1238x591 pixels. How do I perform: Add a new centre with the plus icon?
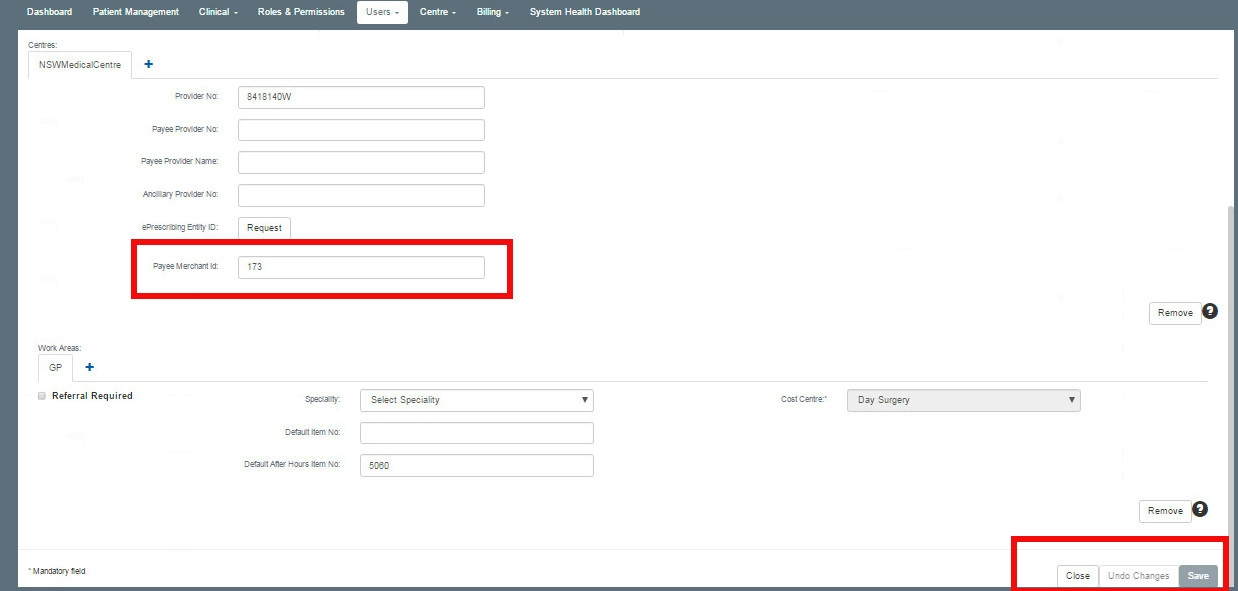click(x=148, y=63)
